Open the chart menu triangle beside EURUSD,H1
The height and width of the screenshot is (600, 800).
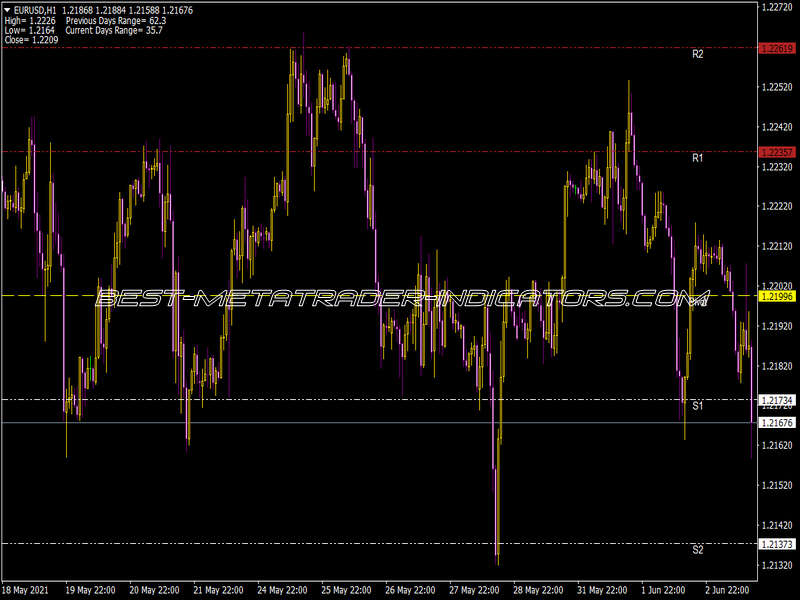(x=7, y=10)
